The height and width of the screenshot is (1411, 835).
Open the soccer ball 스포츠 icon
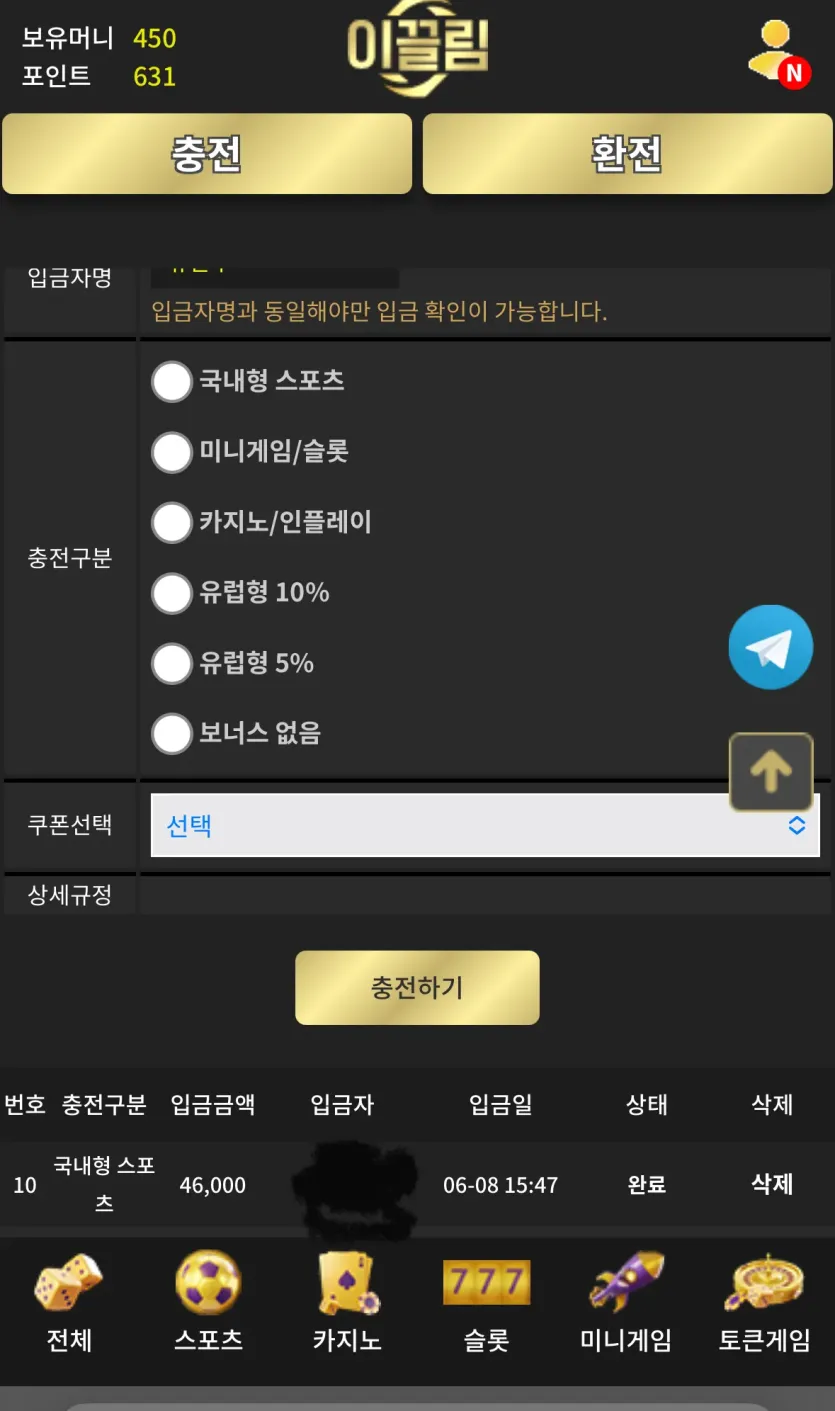[x=208, y=1282]
